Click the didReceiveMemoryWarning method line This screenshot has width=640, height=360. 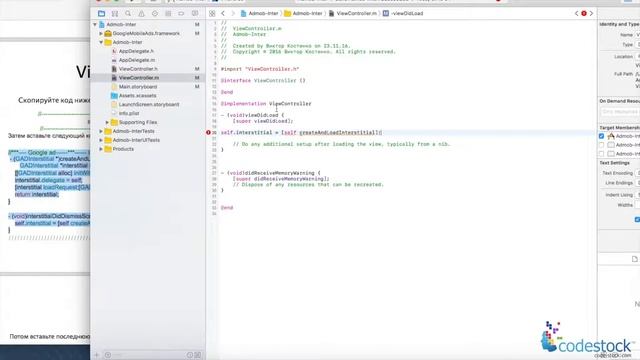click(271, 173)
